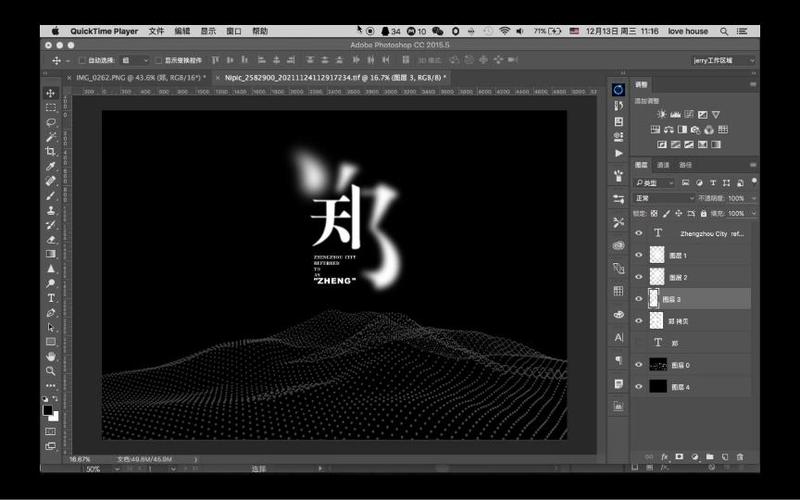Select the Magic Wand tool
Viewport: 800px width, 500px height.
pos(51,137)
